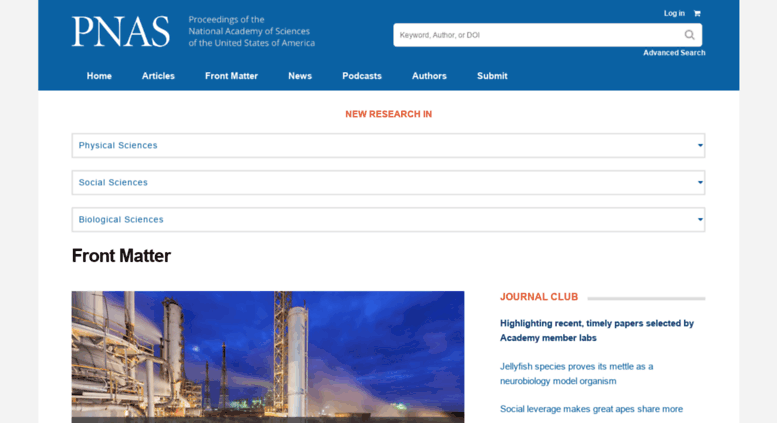This screenshot has width=777, height=423.
Task: Click the industrial plant feature image
Action: tap(268, 357)
